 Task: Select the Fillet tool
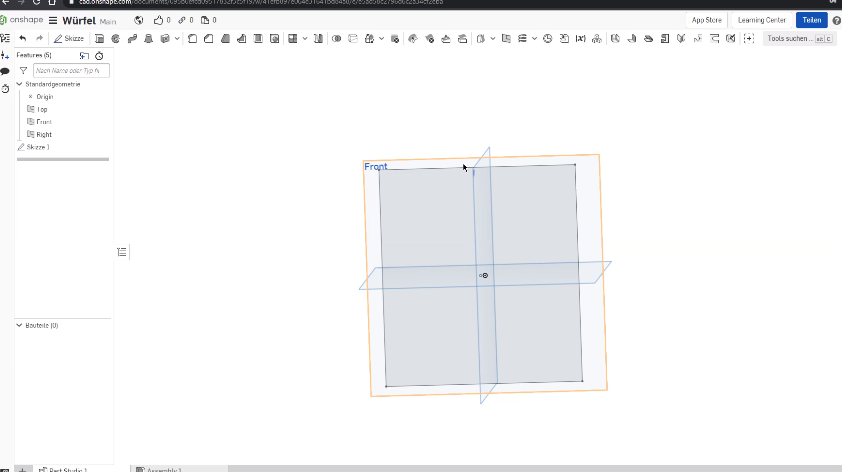(192, 38)
